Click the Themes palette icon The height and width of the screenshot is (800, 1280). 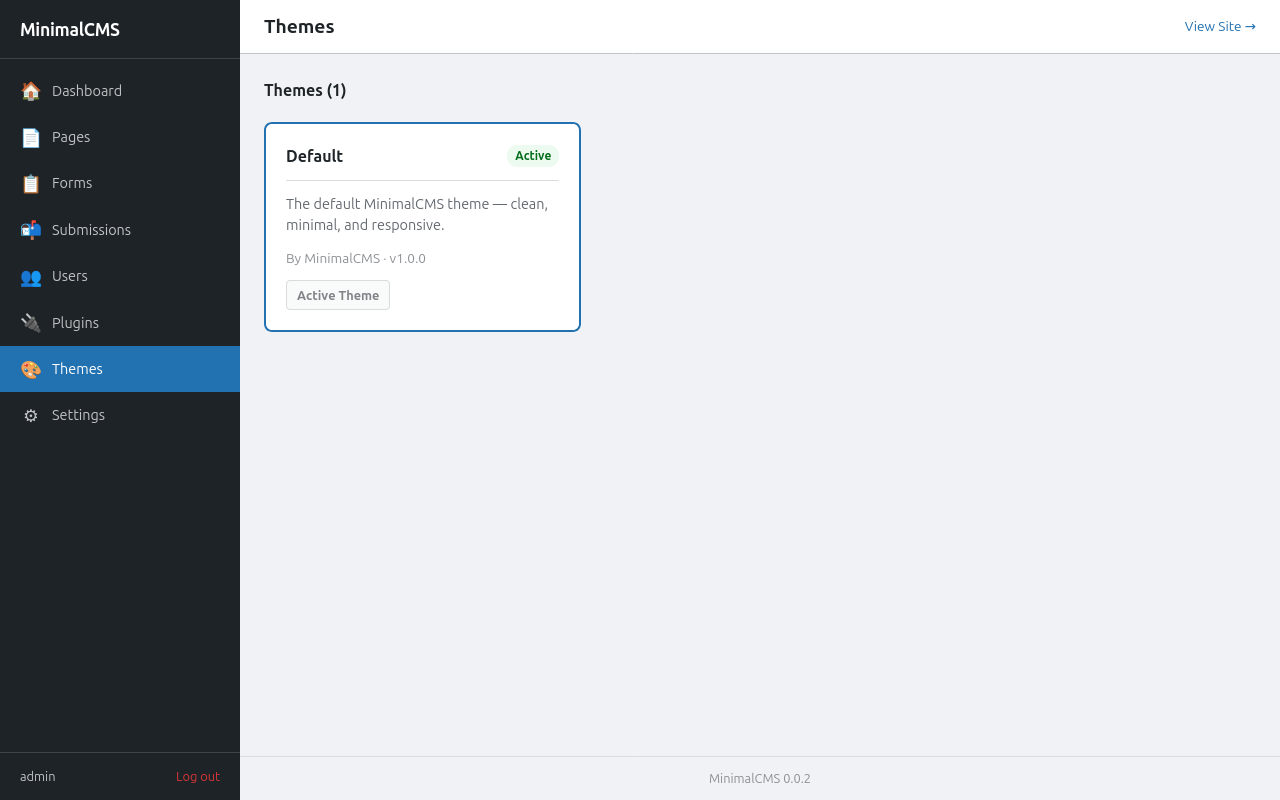click(31, 369)
